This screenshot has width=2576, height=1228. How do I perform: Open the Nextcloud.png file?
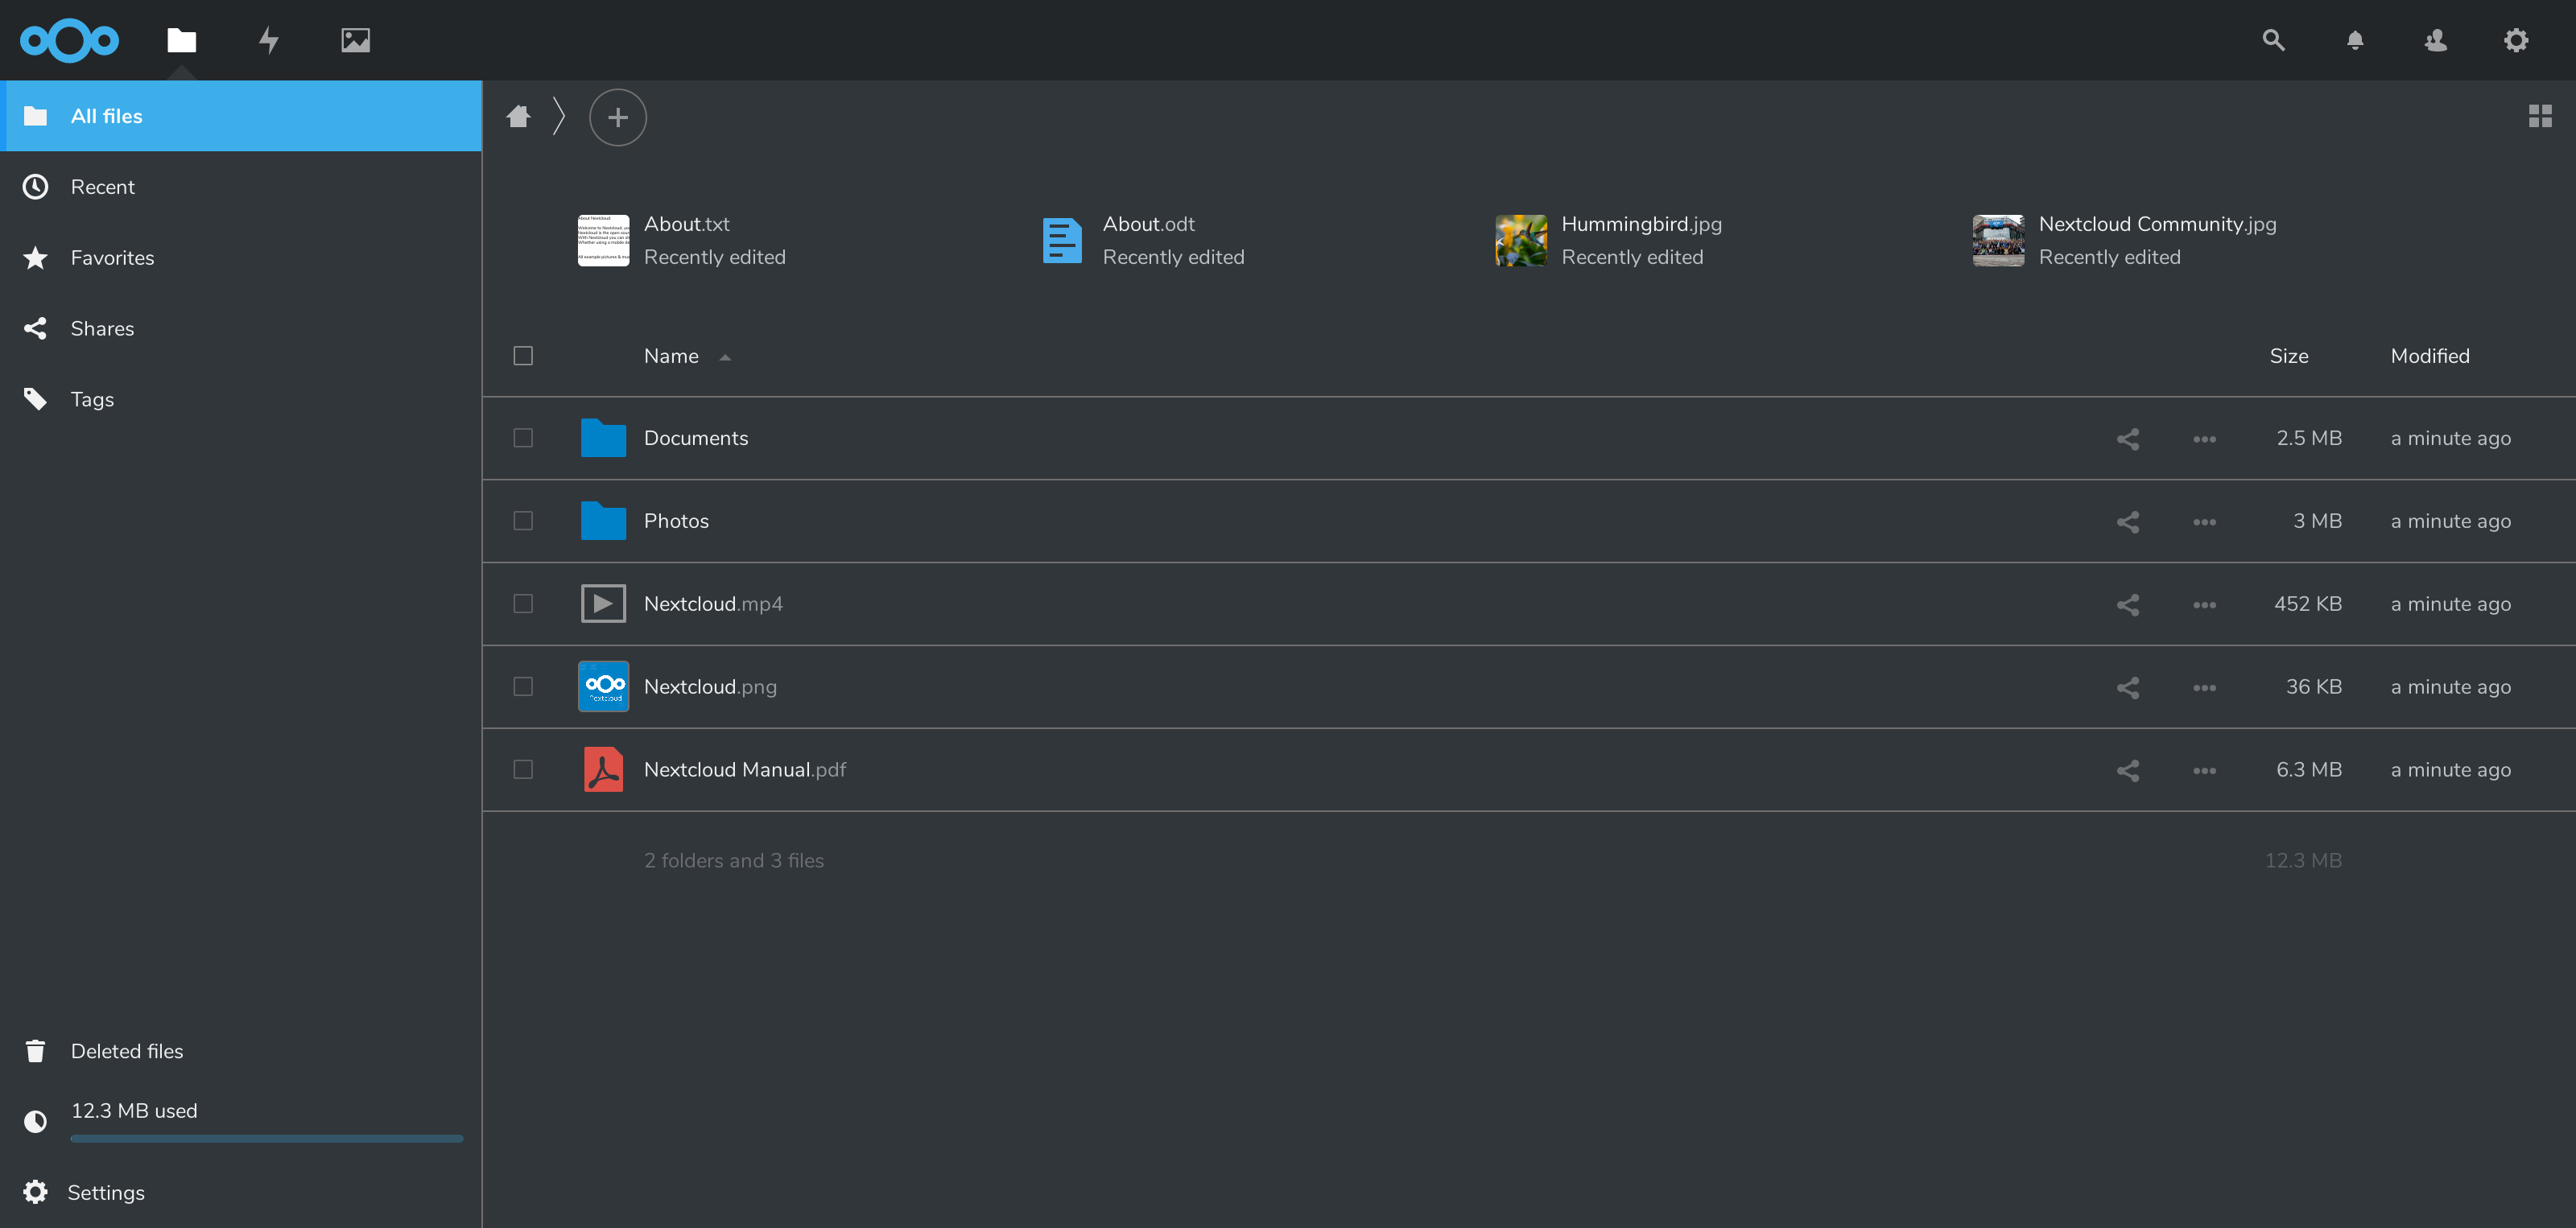710,687
